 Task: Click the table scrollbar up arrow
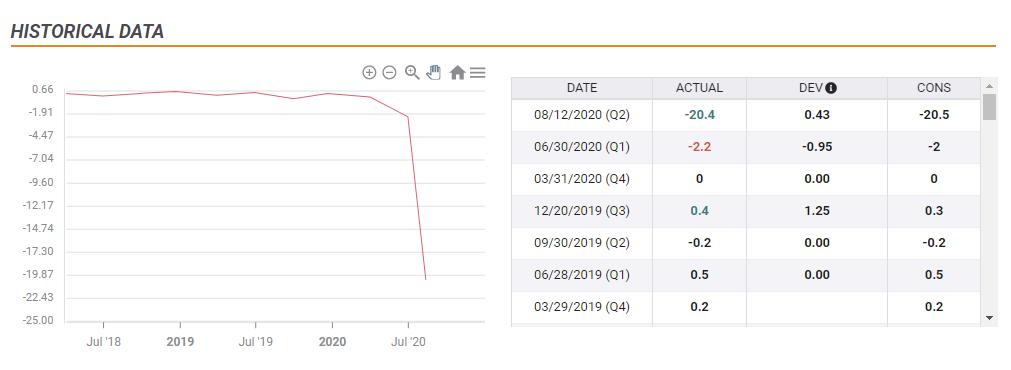pos(989,85)
